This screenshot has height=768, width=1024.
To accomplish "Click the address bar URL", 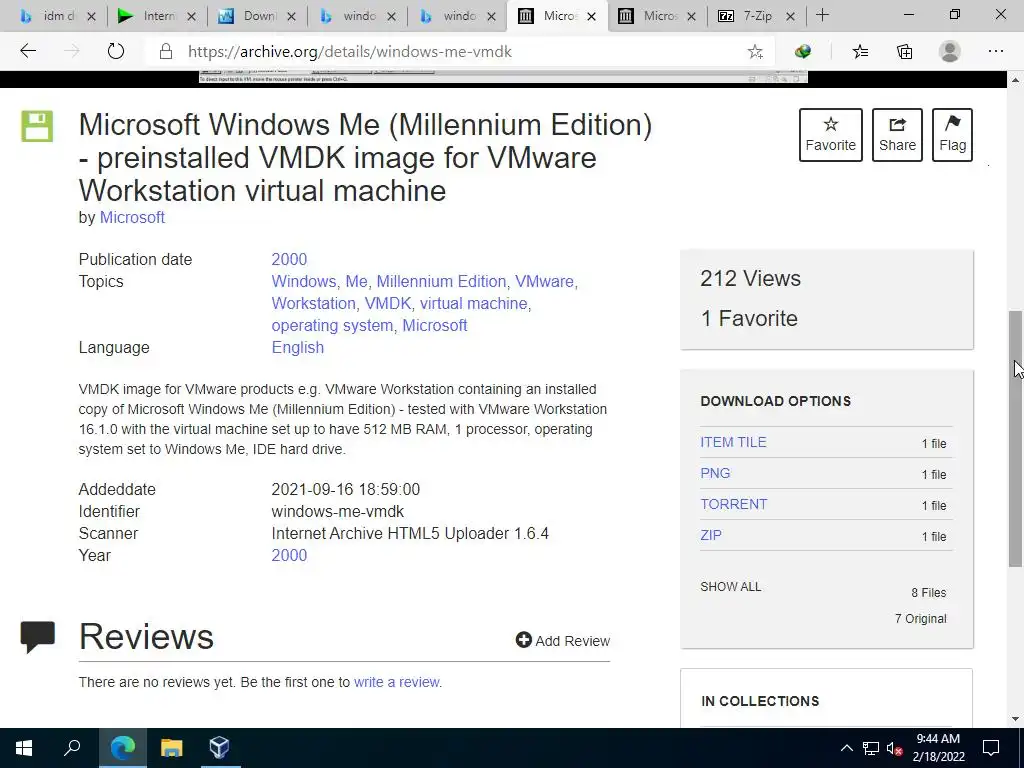I will tap(349, 52).
